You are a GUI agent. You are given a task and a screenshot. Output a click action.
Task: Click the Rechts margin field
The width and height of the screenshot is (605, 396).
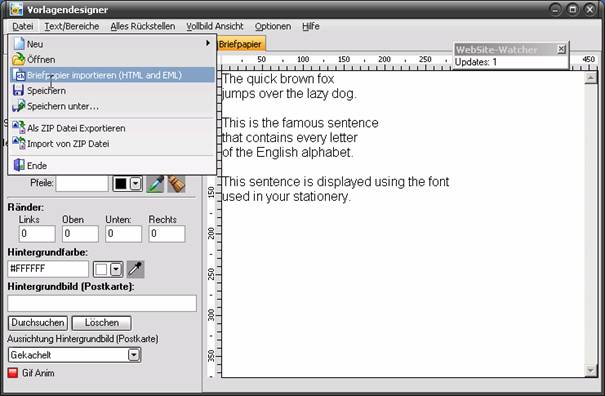[x=167, y=234]
